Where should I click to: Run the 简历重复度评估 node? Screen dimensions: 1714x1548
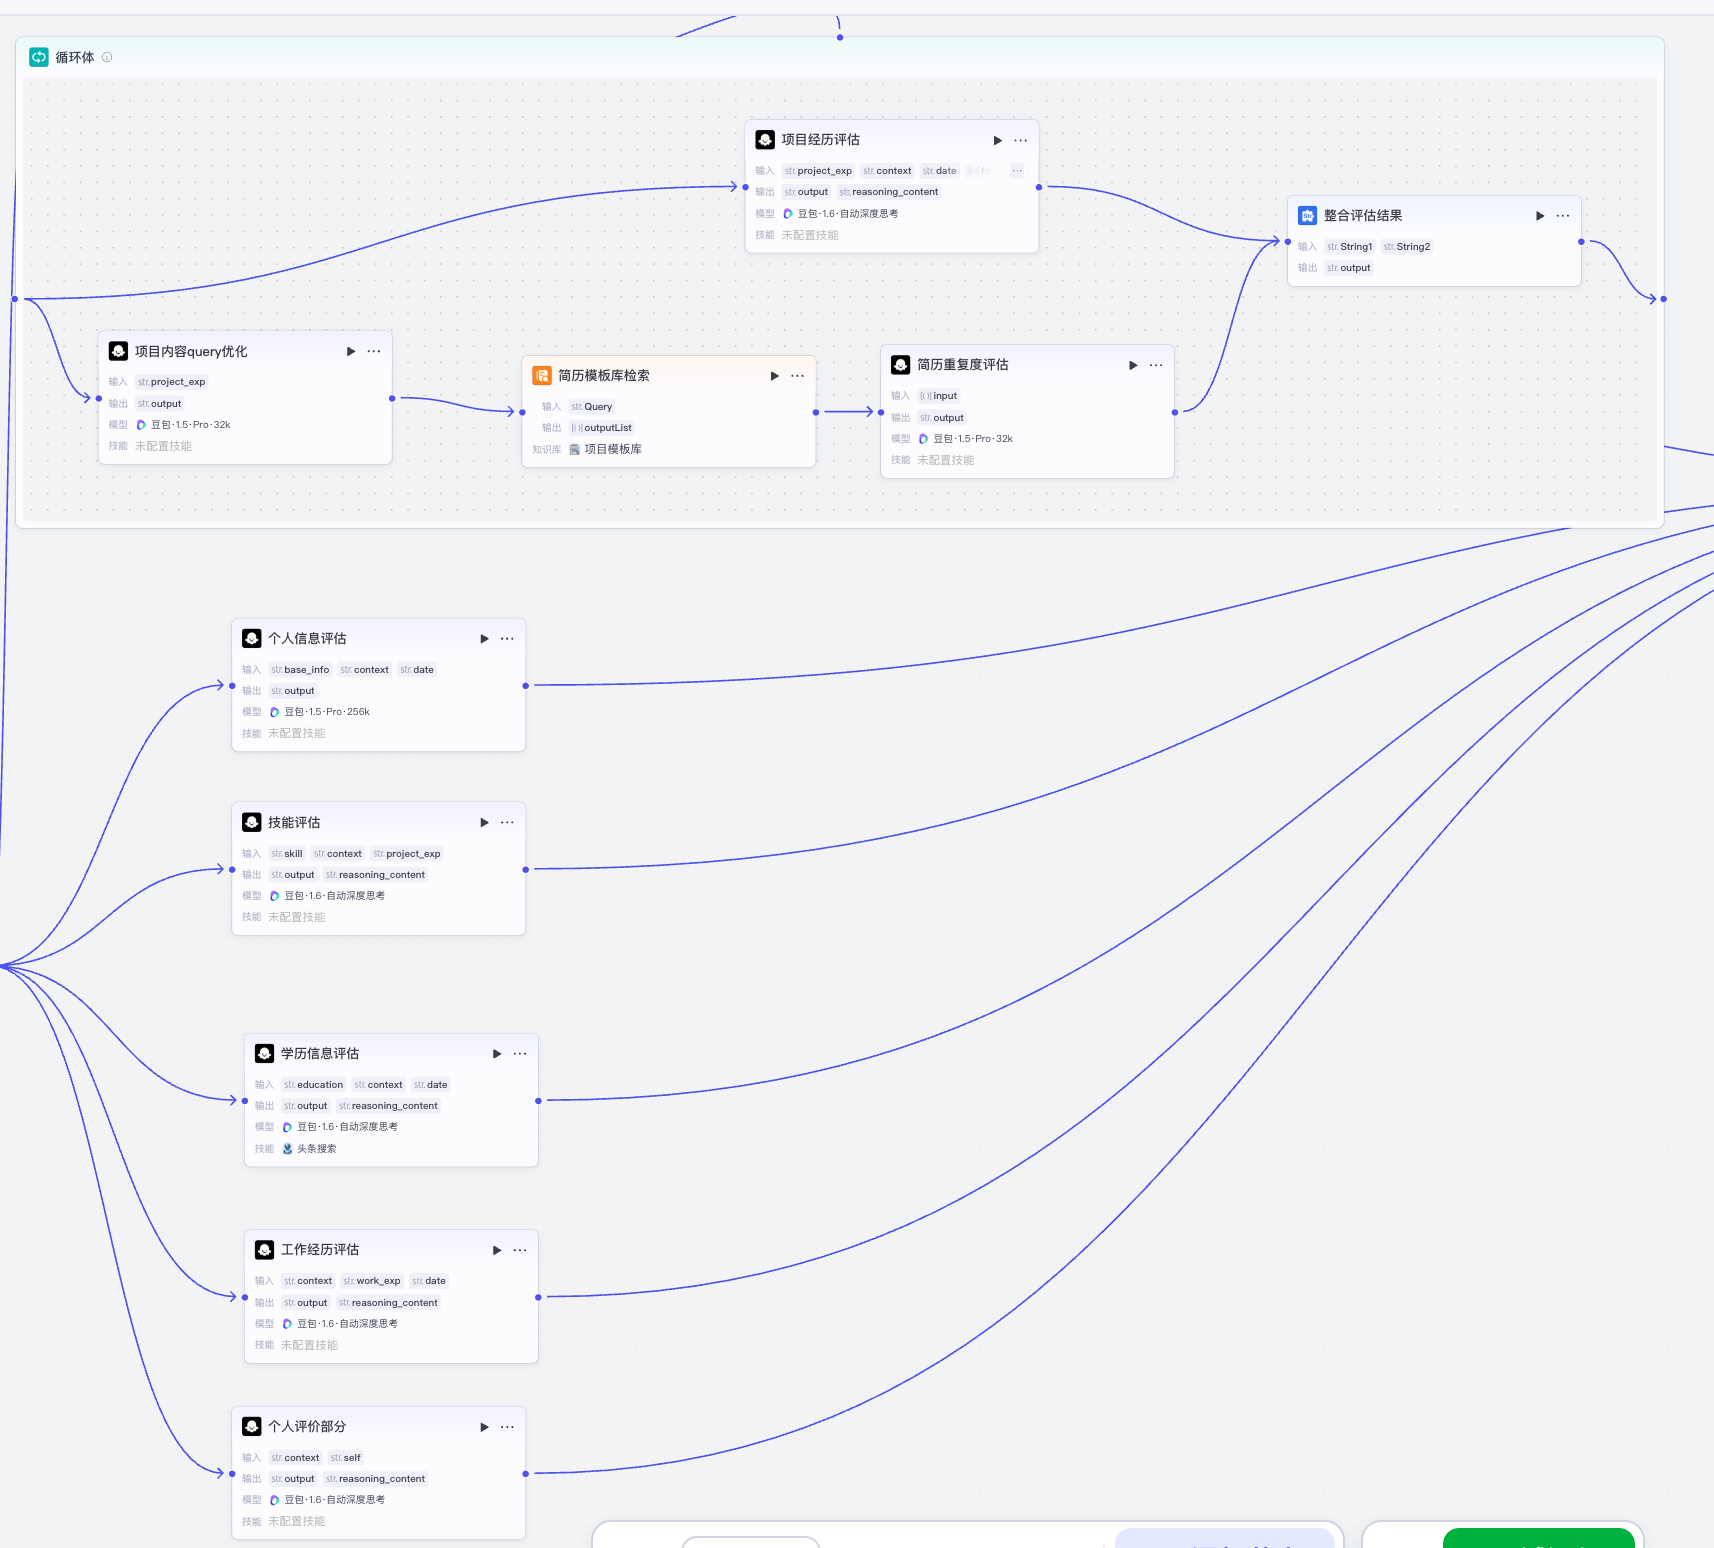tap(1133, 366)
